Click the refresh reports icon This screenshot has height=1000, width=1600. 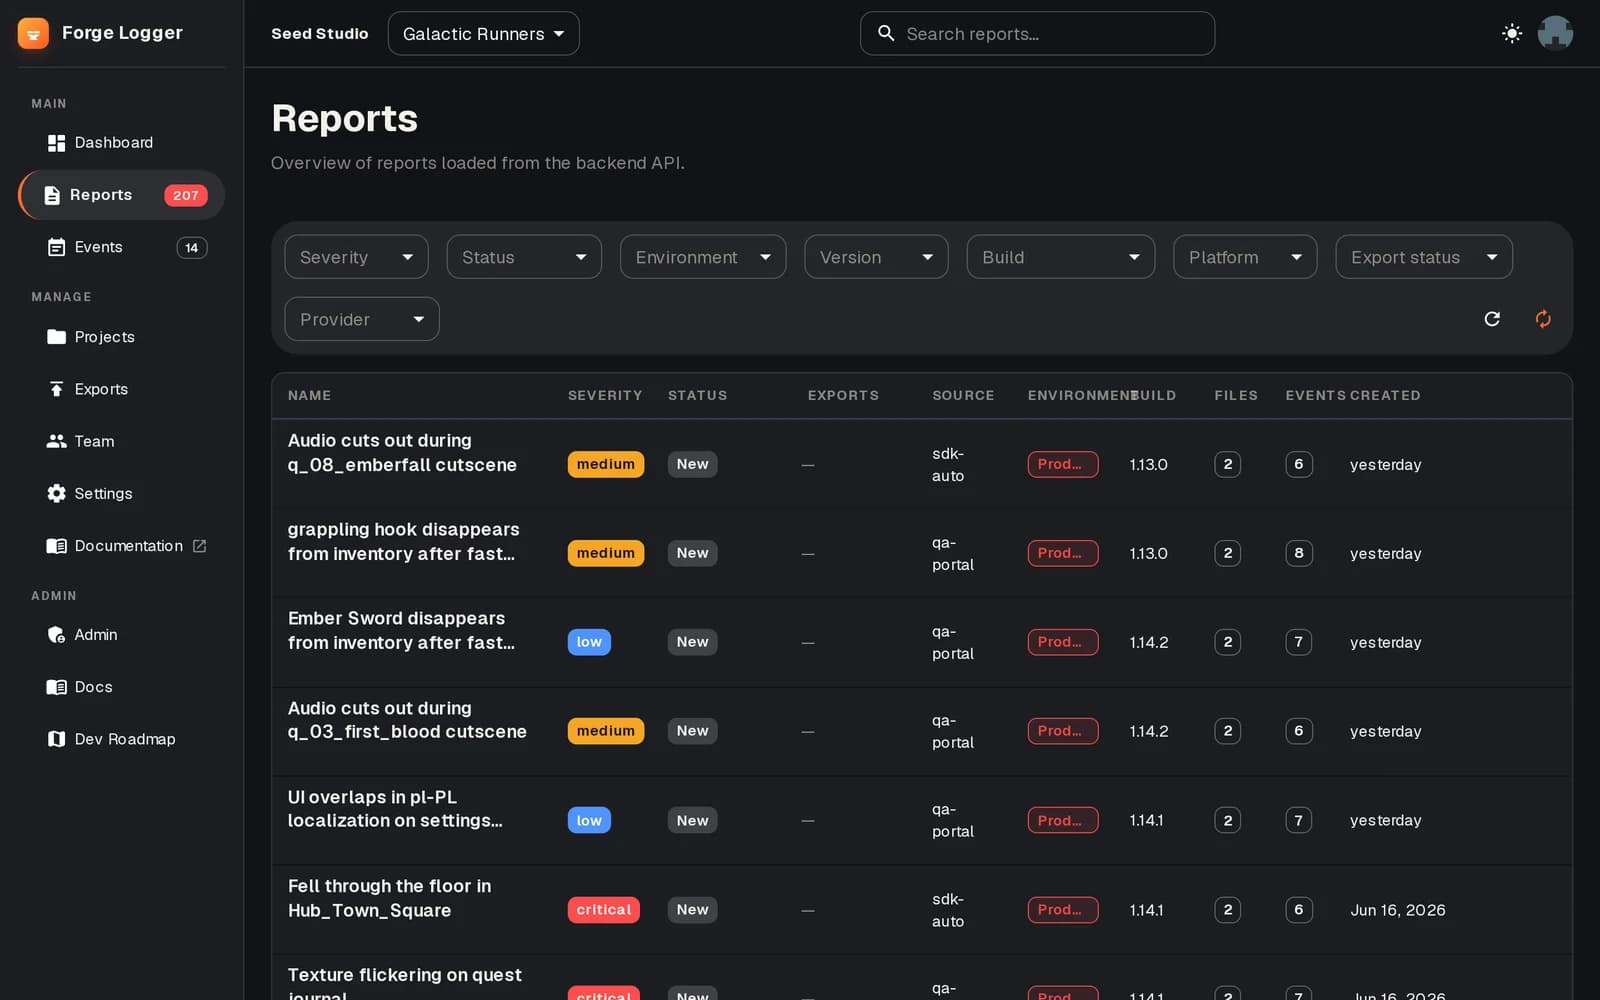click(1492, 319)
